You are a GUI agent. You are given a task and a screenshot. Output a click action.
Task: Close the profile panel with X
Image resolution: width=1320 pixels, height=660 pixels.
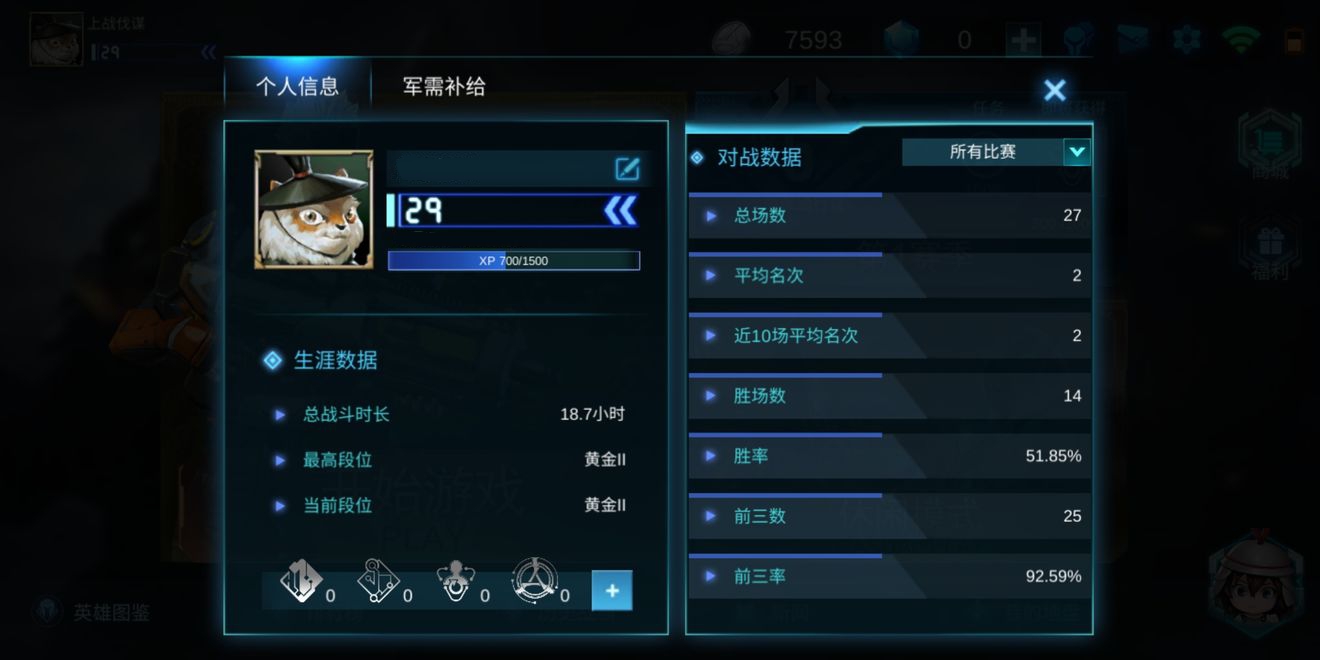pyautogui.click(x=1054, y=91)
